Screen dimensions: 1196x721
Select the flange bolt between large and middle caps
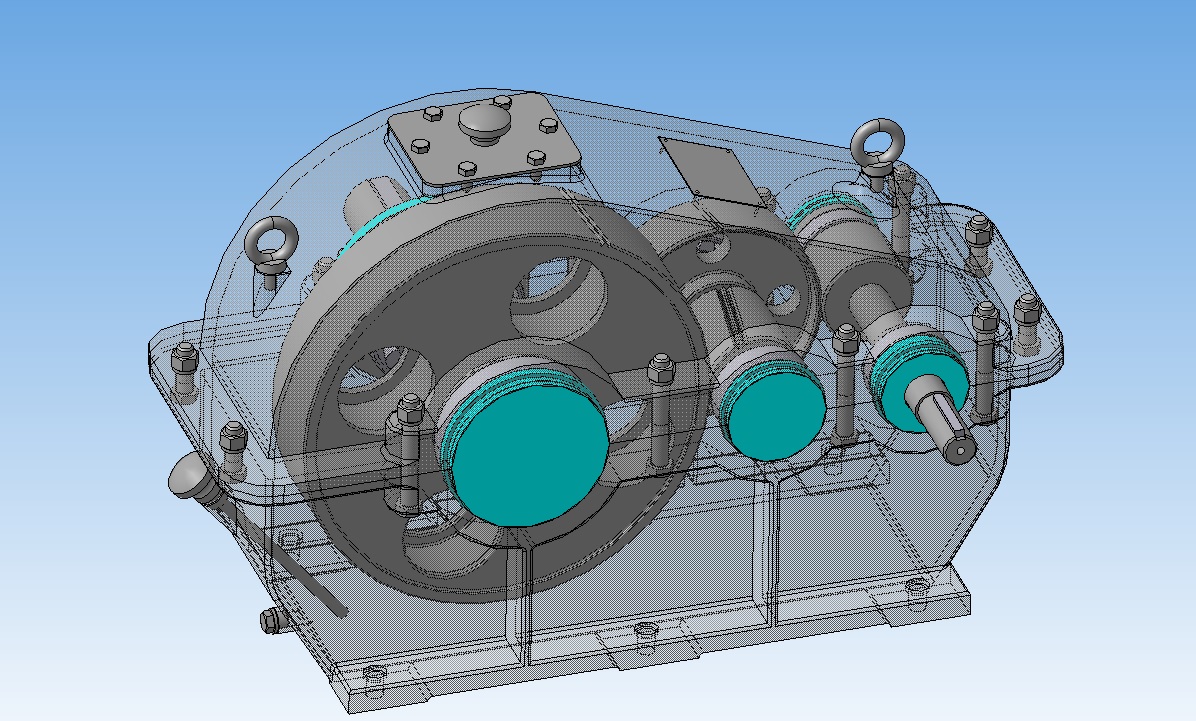click(x=661, y=411)
